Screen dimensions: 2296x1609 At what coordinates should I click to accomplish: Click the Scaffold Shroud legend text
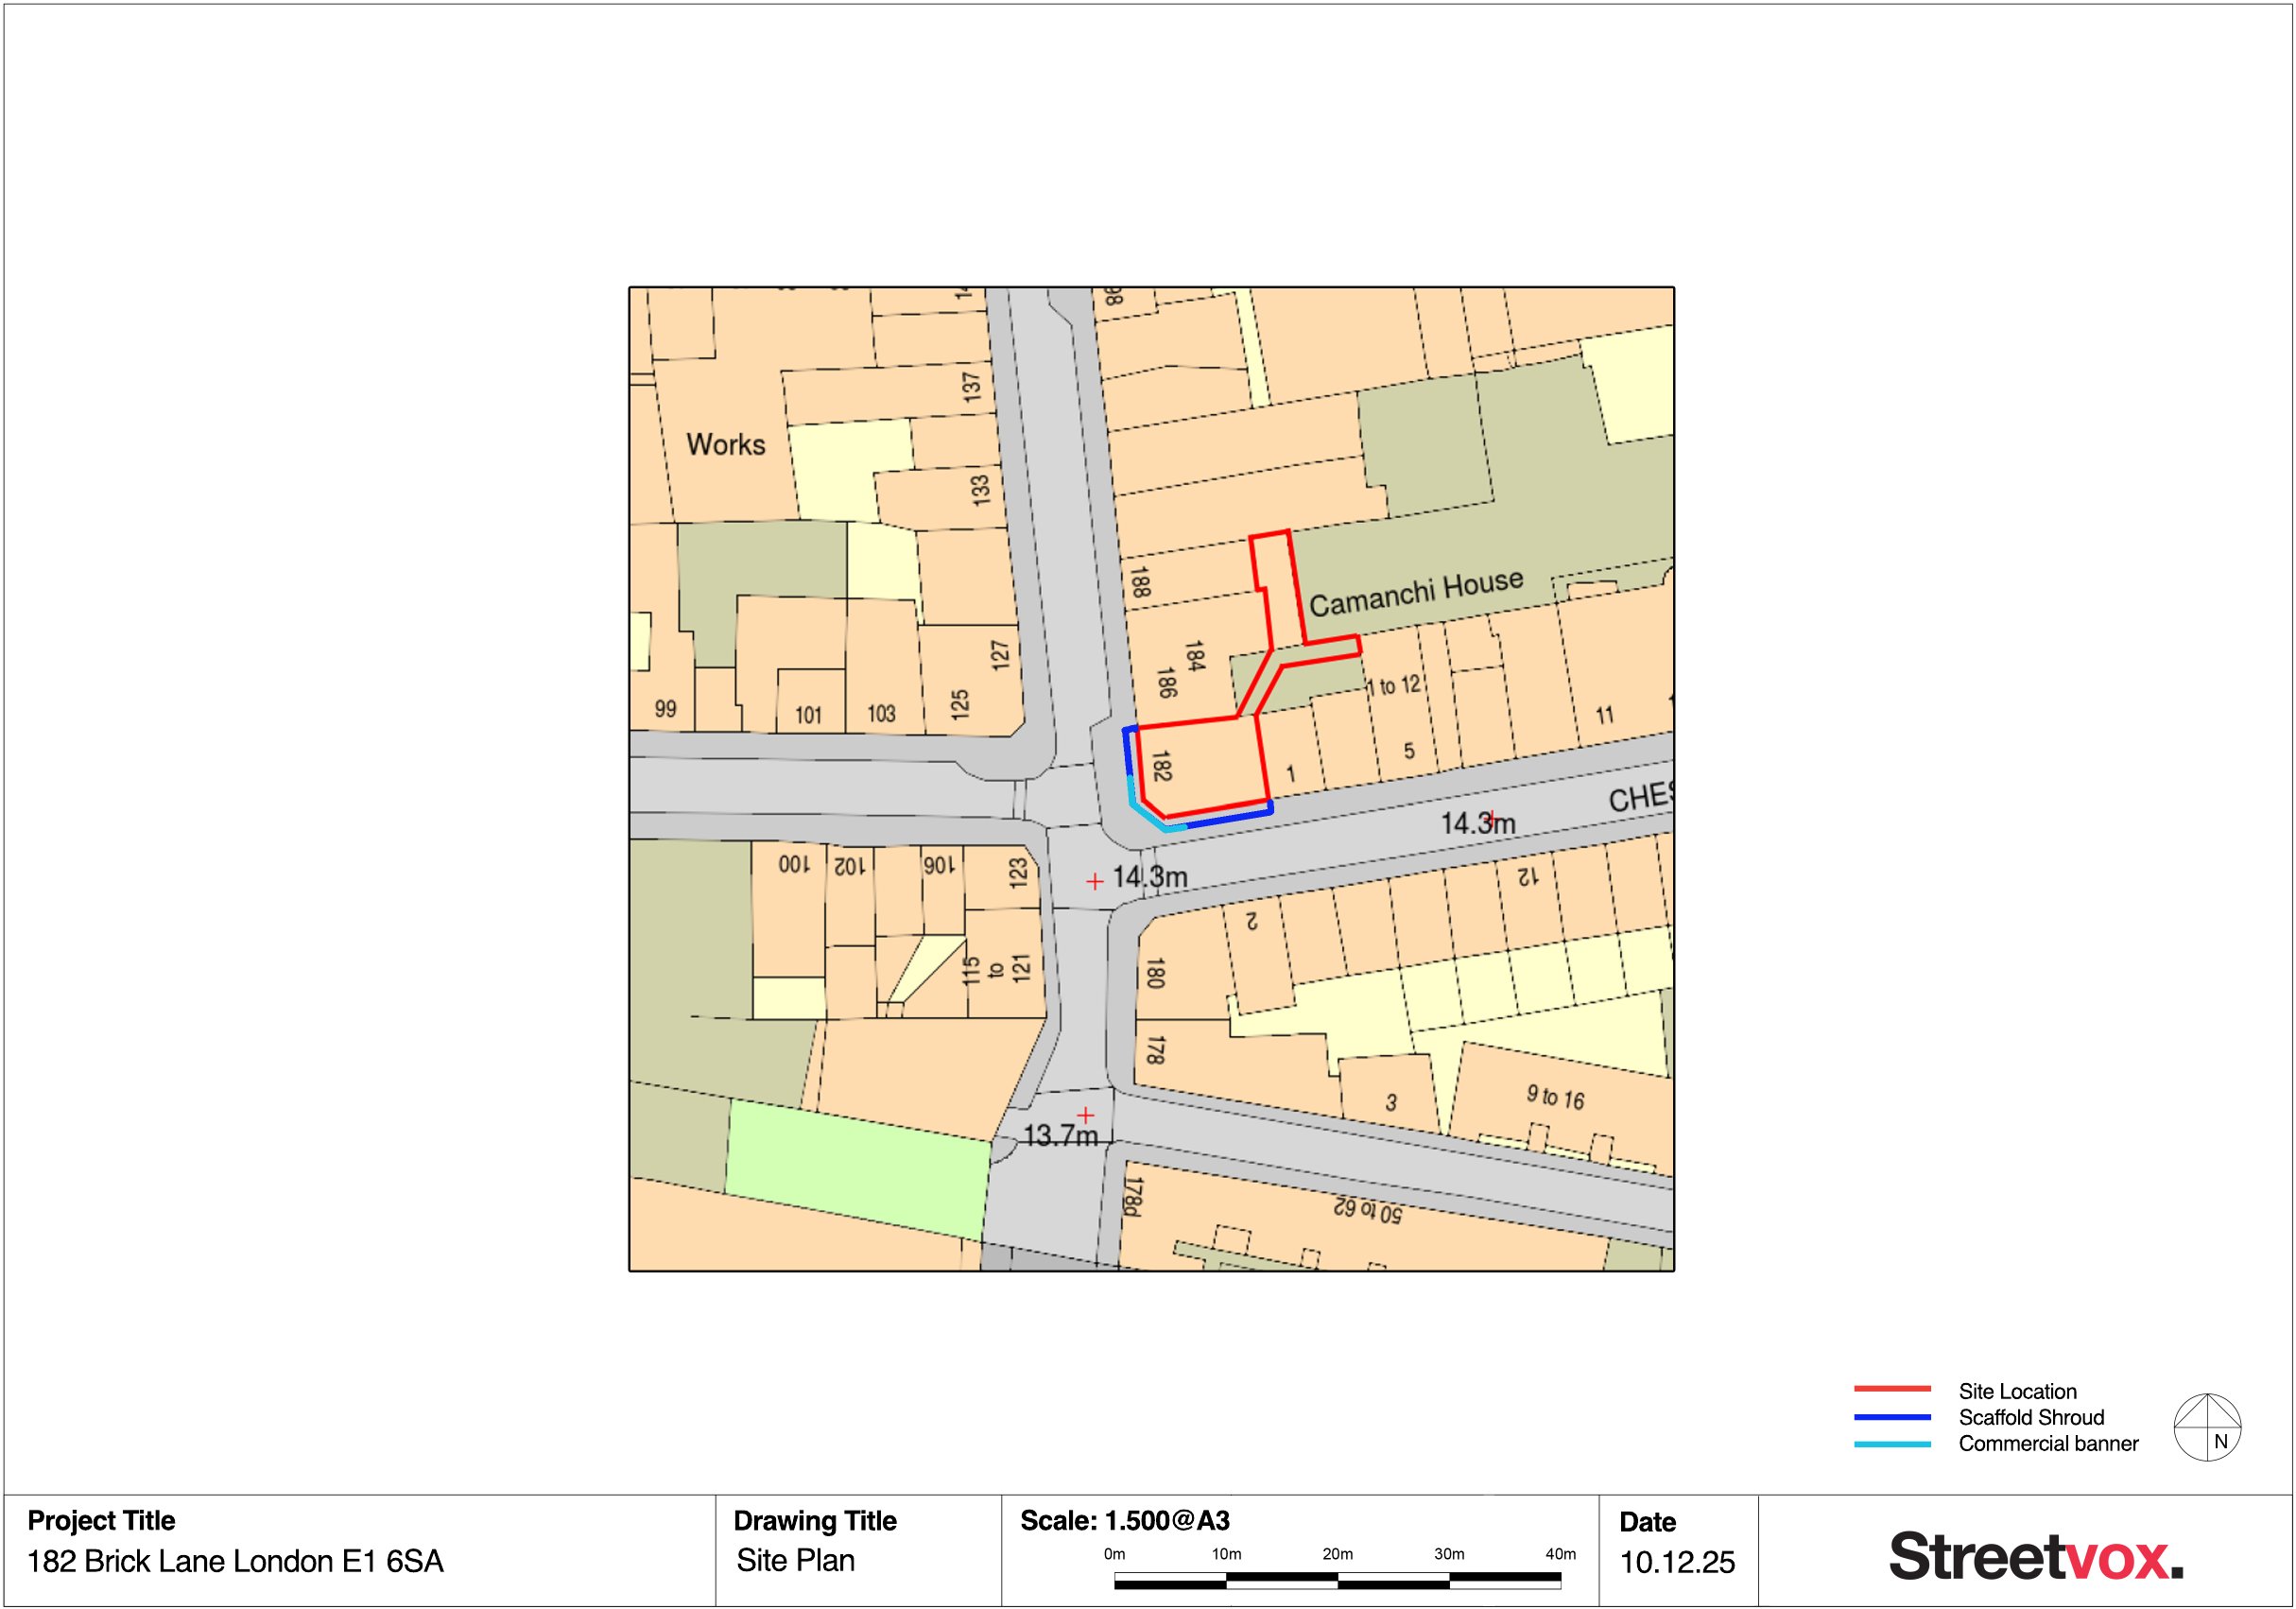point(2031,1417)
